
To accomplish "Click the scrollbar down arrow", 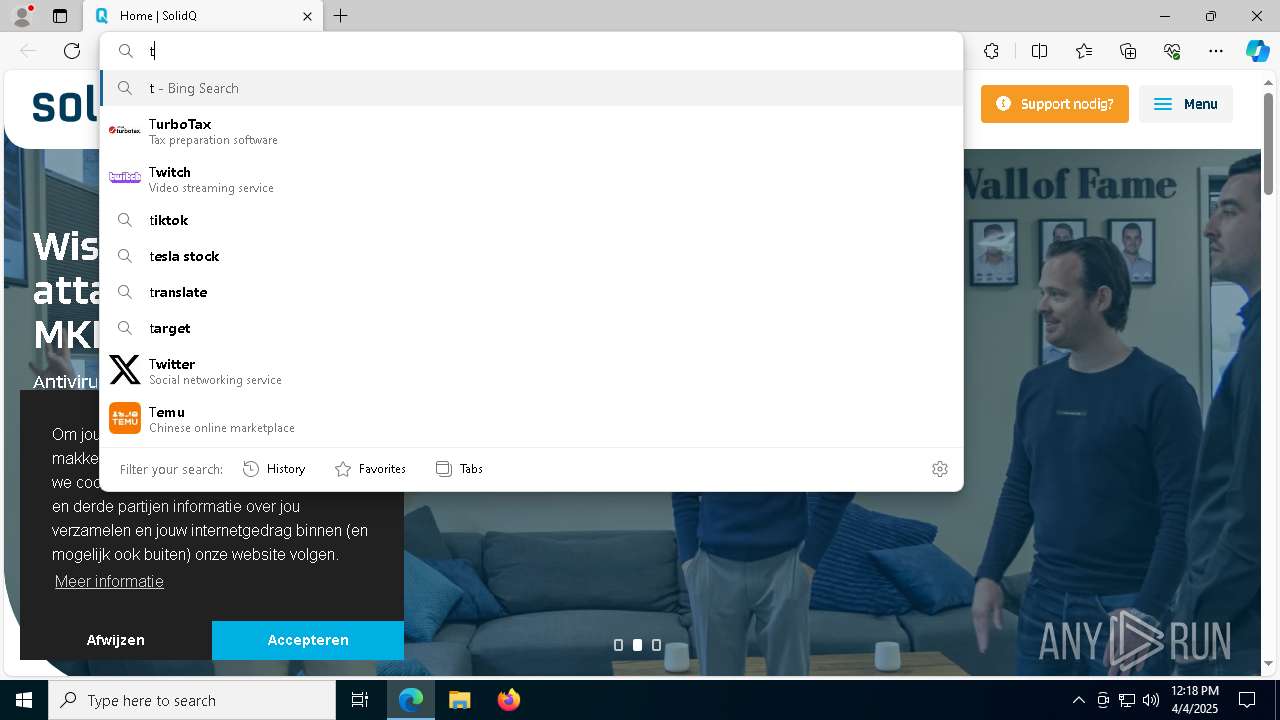I will (x=1269, y=663).
